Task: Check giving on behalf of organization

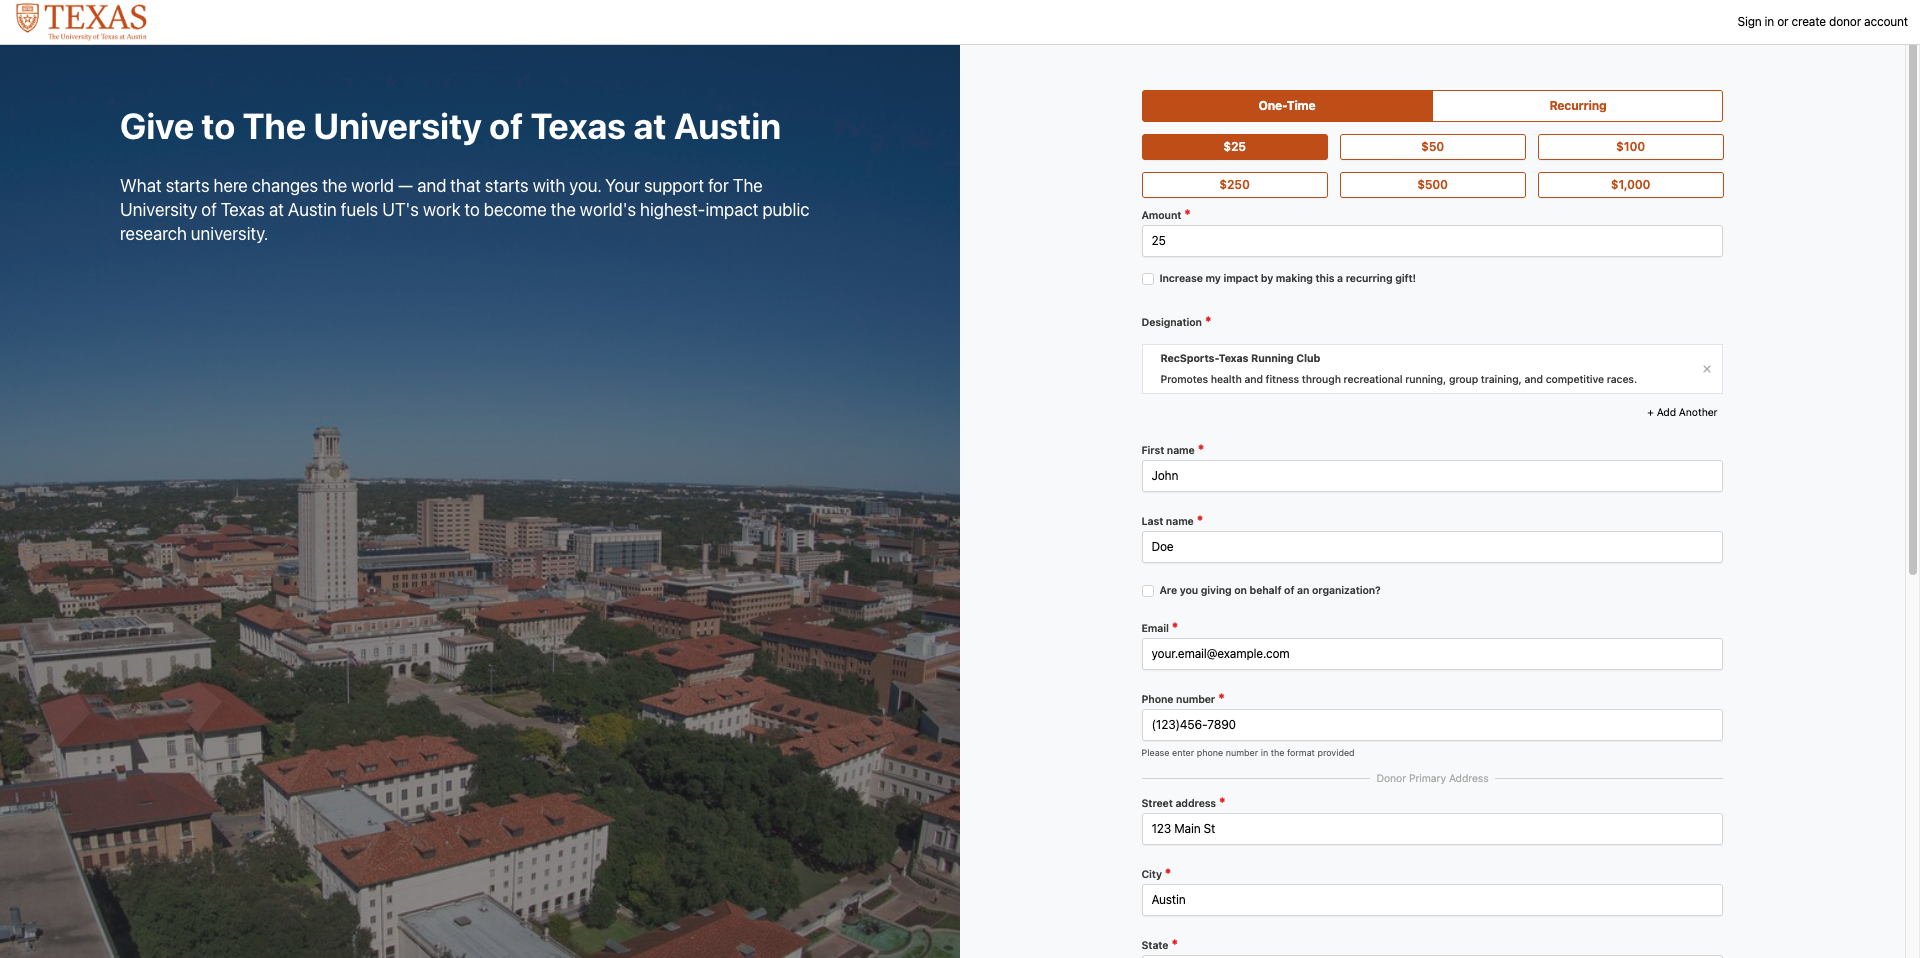Action: click(1148, 591)
